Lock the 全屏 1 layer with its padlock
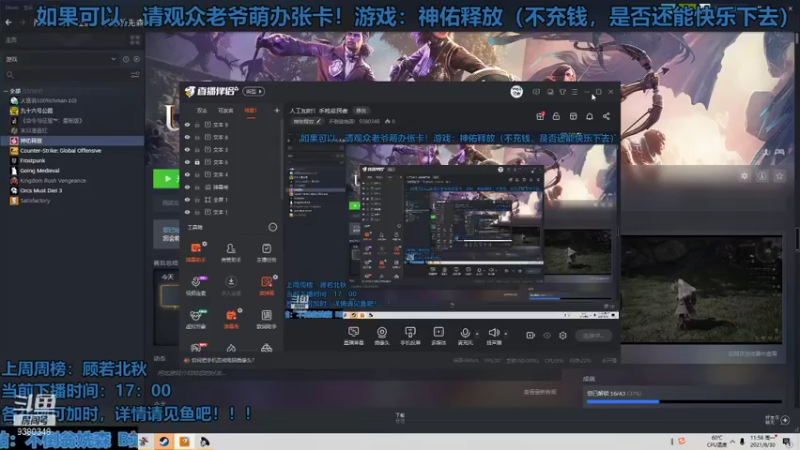This screenshot has width=800, height=450. tap(197, 199)
